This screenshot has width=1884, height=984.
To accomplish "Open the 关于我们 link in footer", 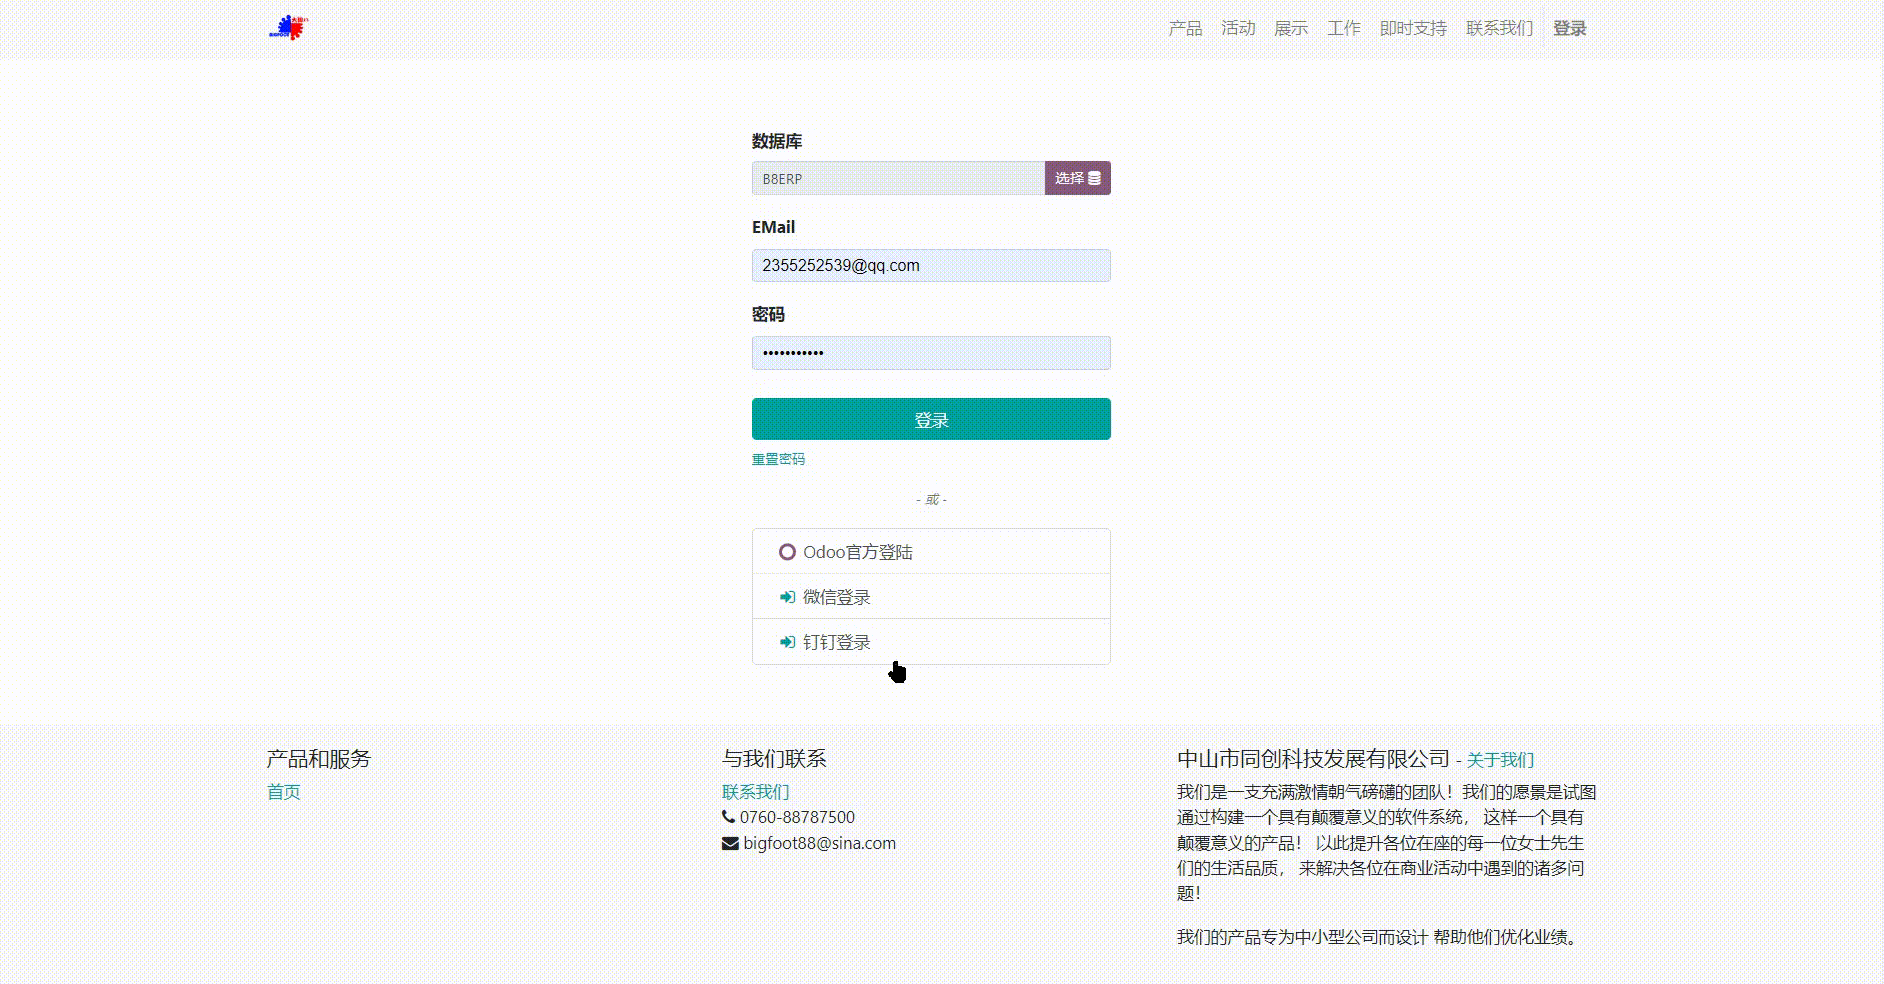I will [1499, 760].
